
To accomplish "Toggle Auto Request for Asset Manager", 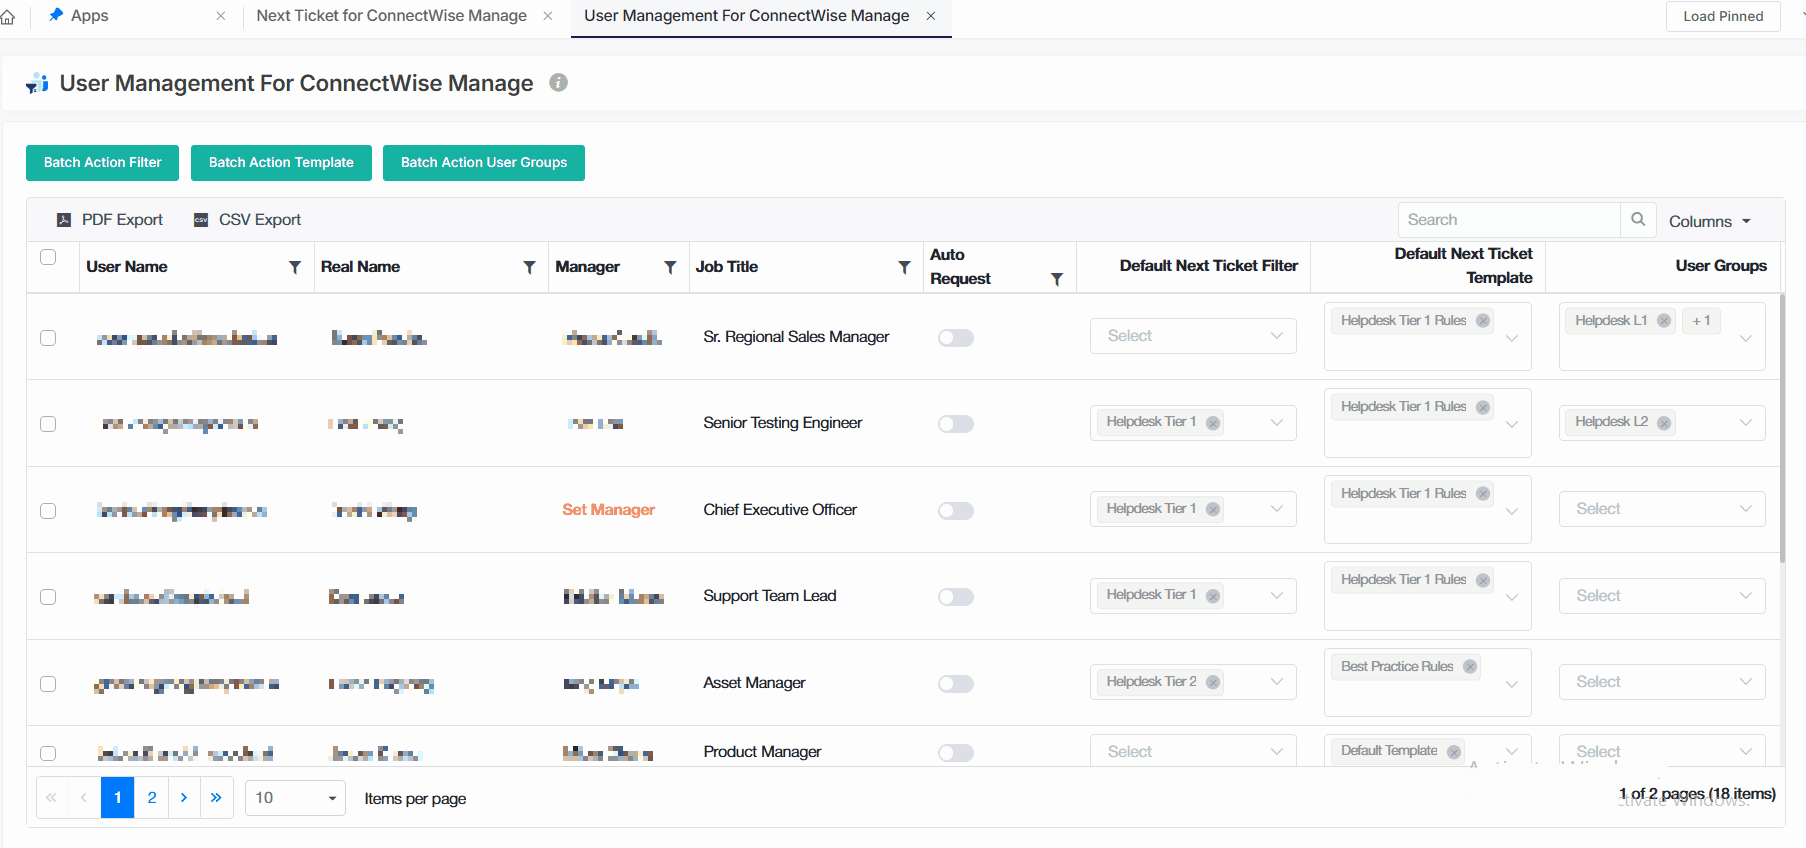I will pos(956,684).
